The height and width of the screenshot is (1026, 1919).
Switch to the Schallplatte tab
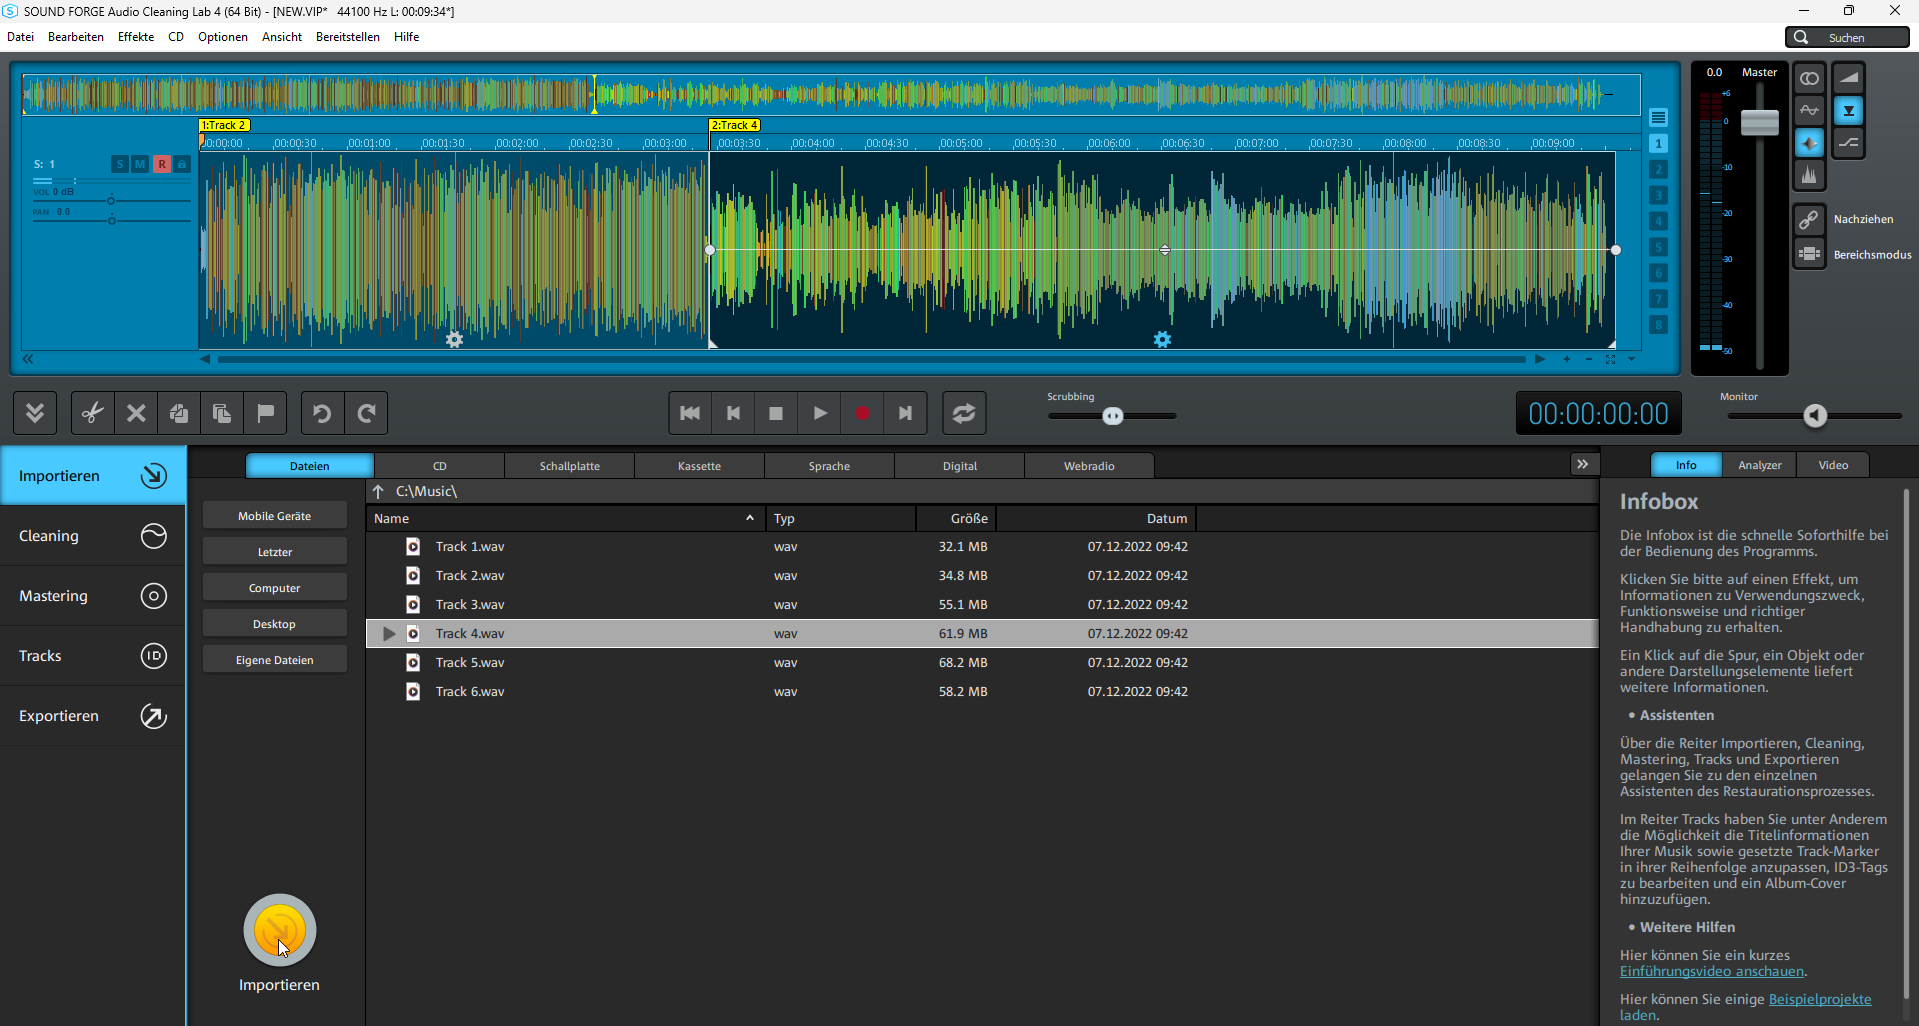[x=570, y=466]
